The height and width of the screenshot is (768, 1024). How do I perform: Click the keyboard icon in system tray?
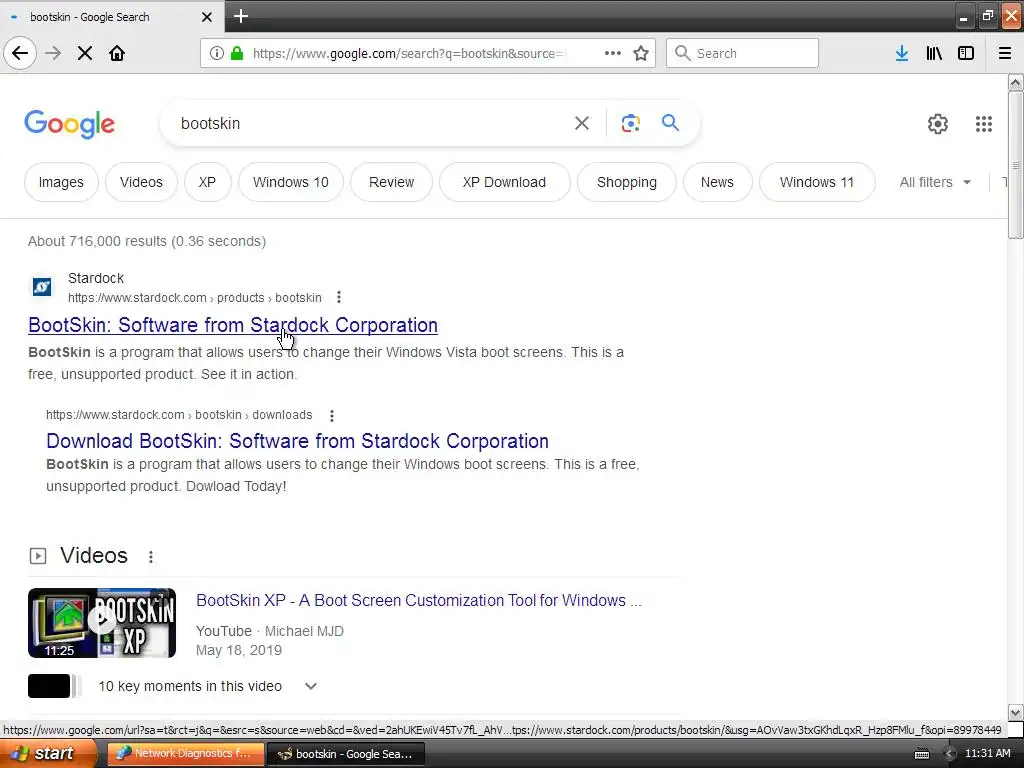pyautogui.click(x=921, y=754)
